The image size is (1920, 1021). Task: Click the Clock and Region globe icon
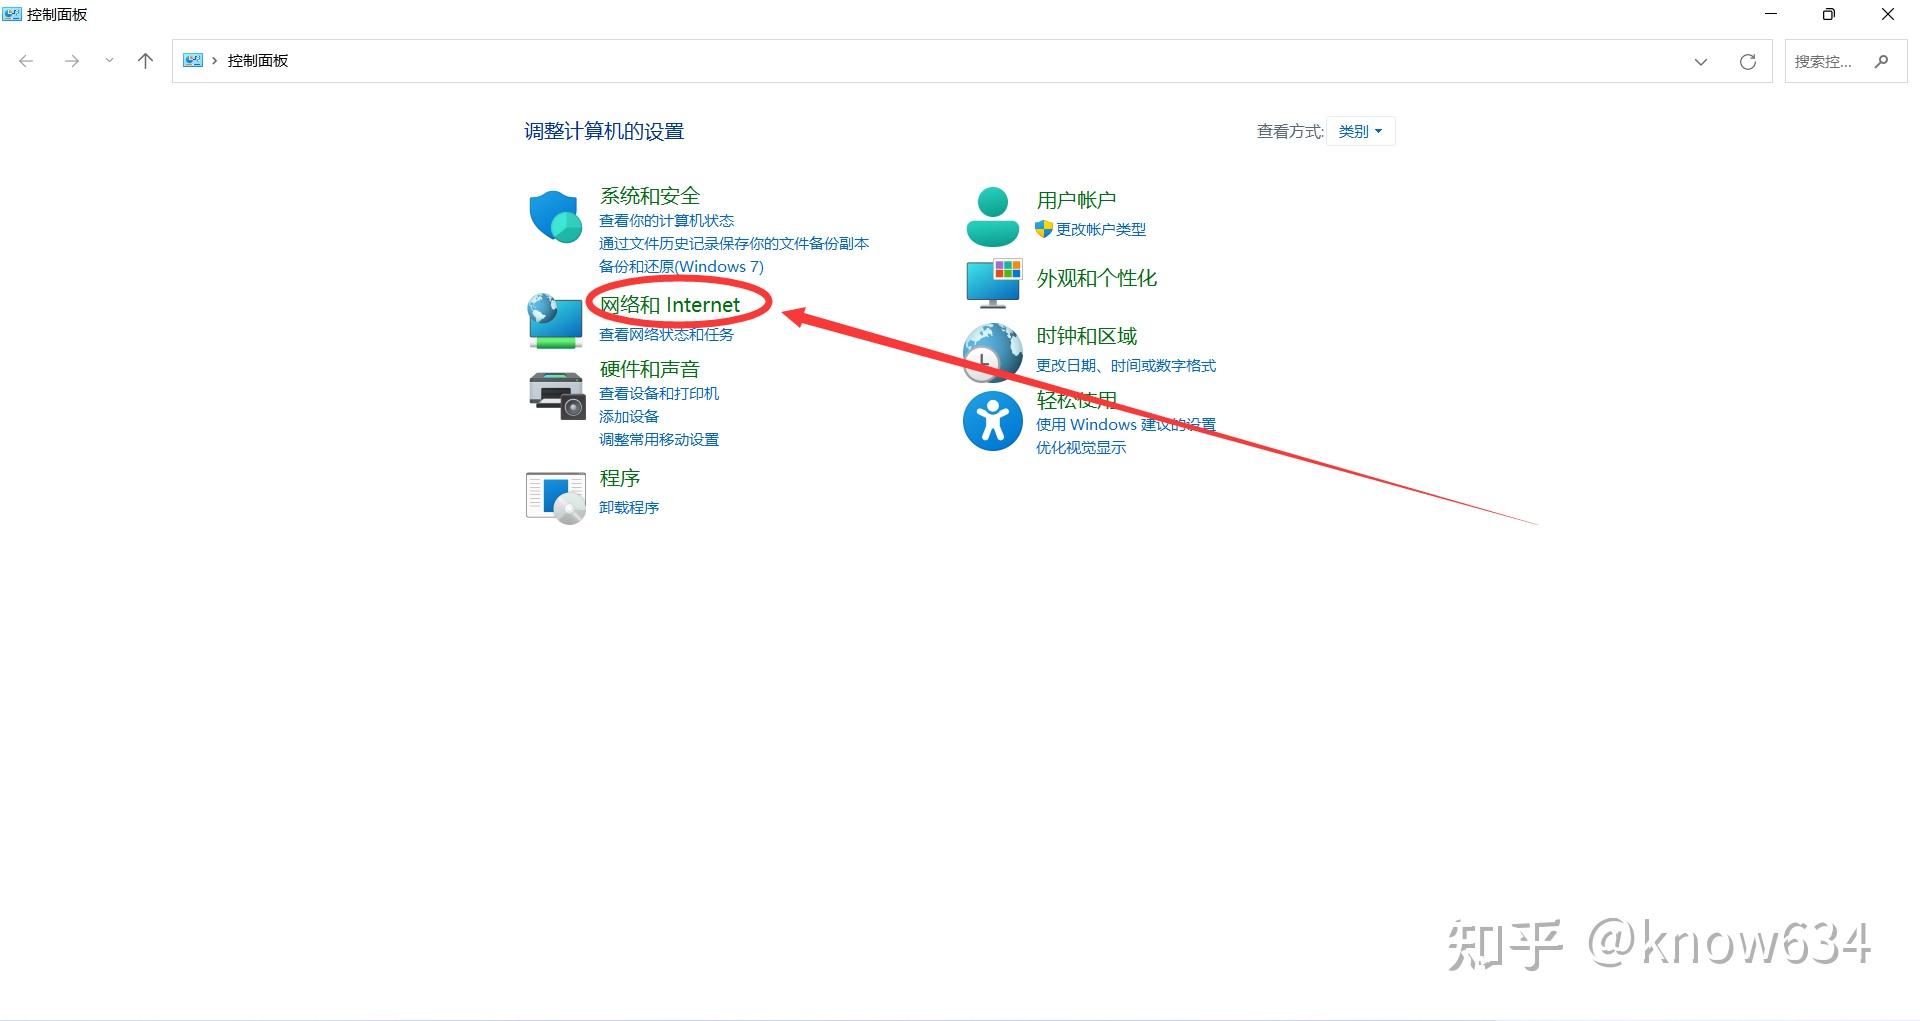(x=992, y=352)
